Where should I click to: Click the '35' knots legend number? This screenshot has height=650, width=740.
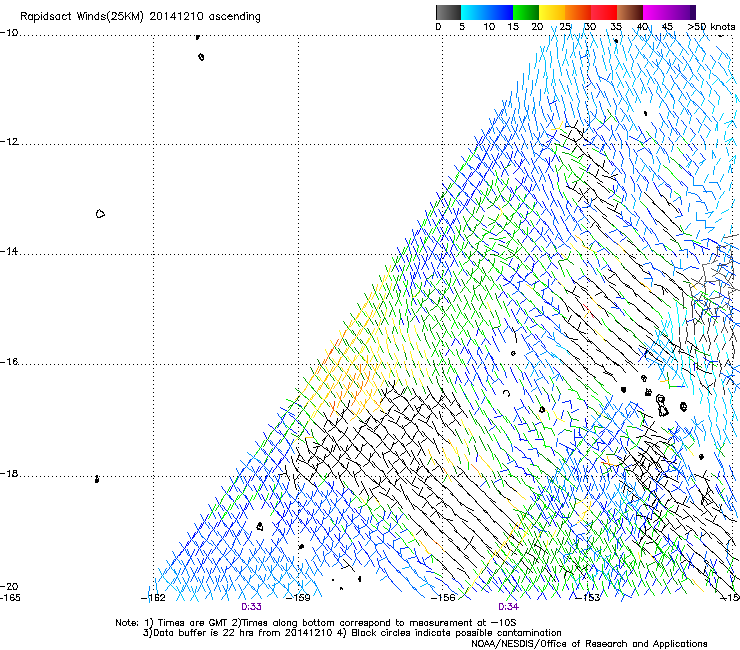[616, 27]
